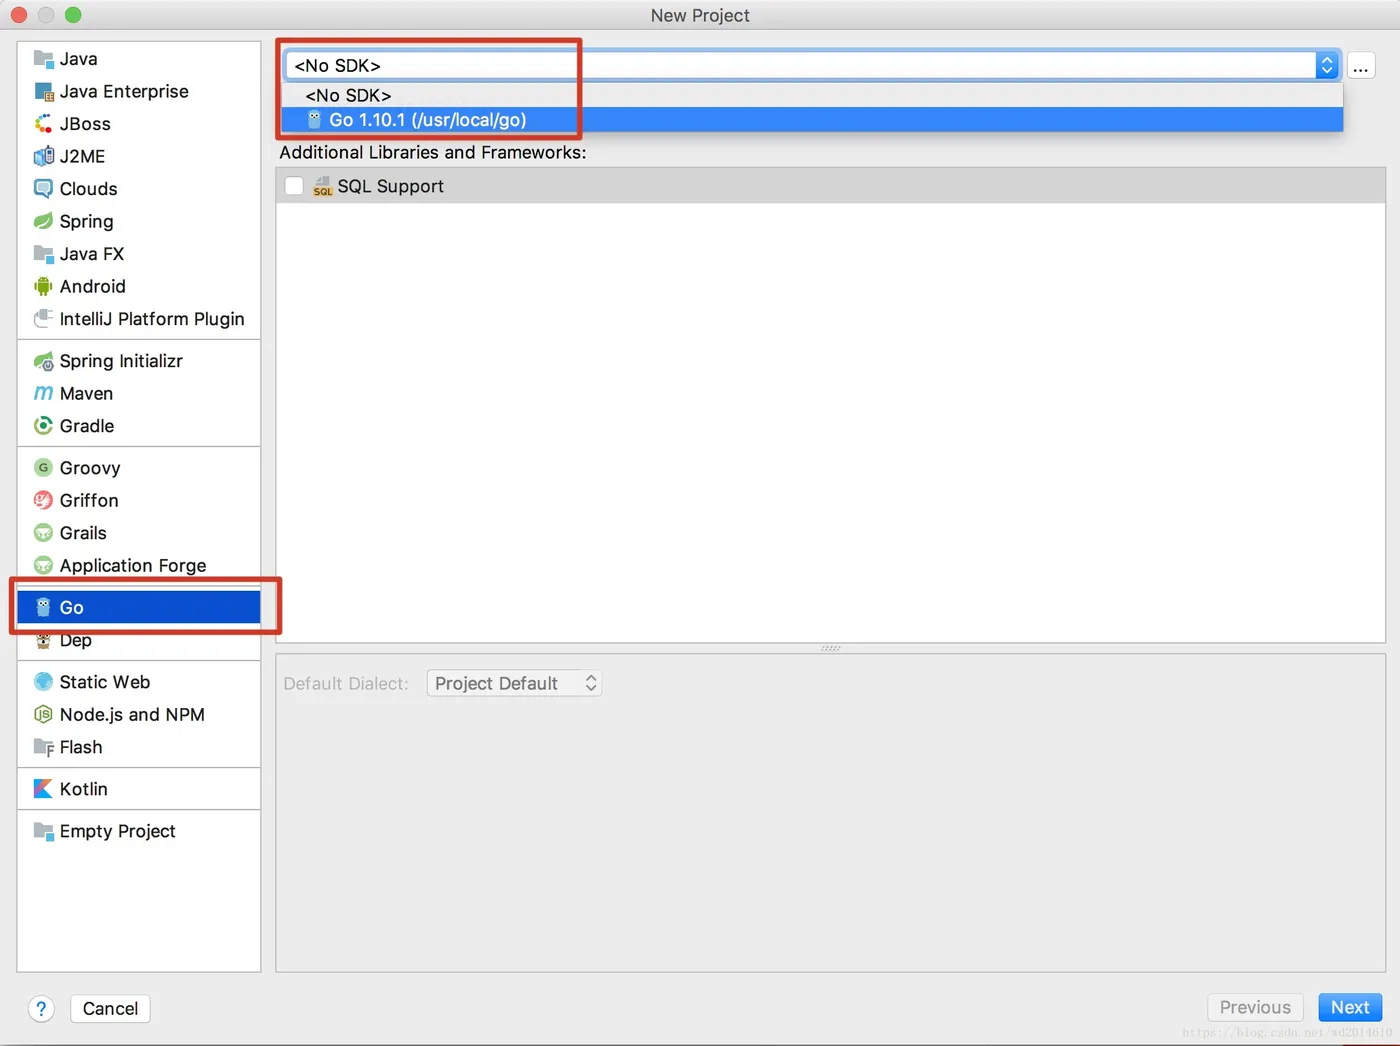Select the Maven project type

click(x=139, y=393)
